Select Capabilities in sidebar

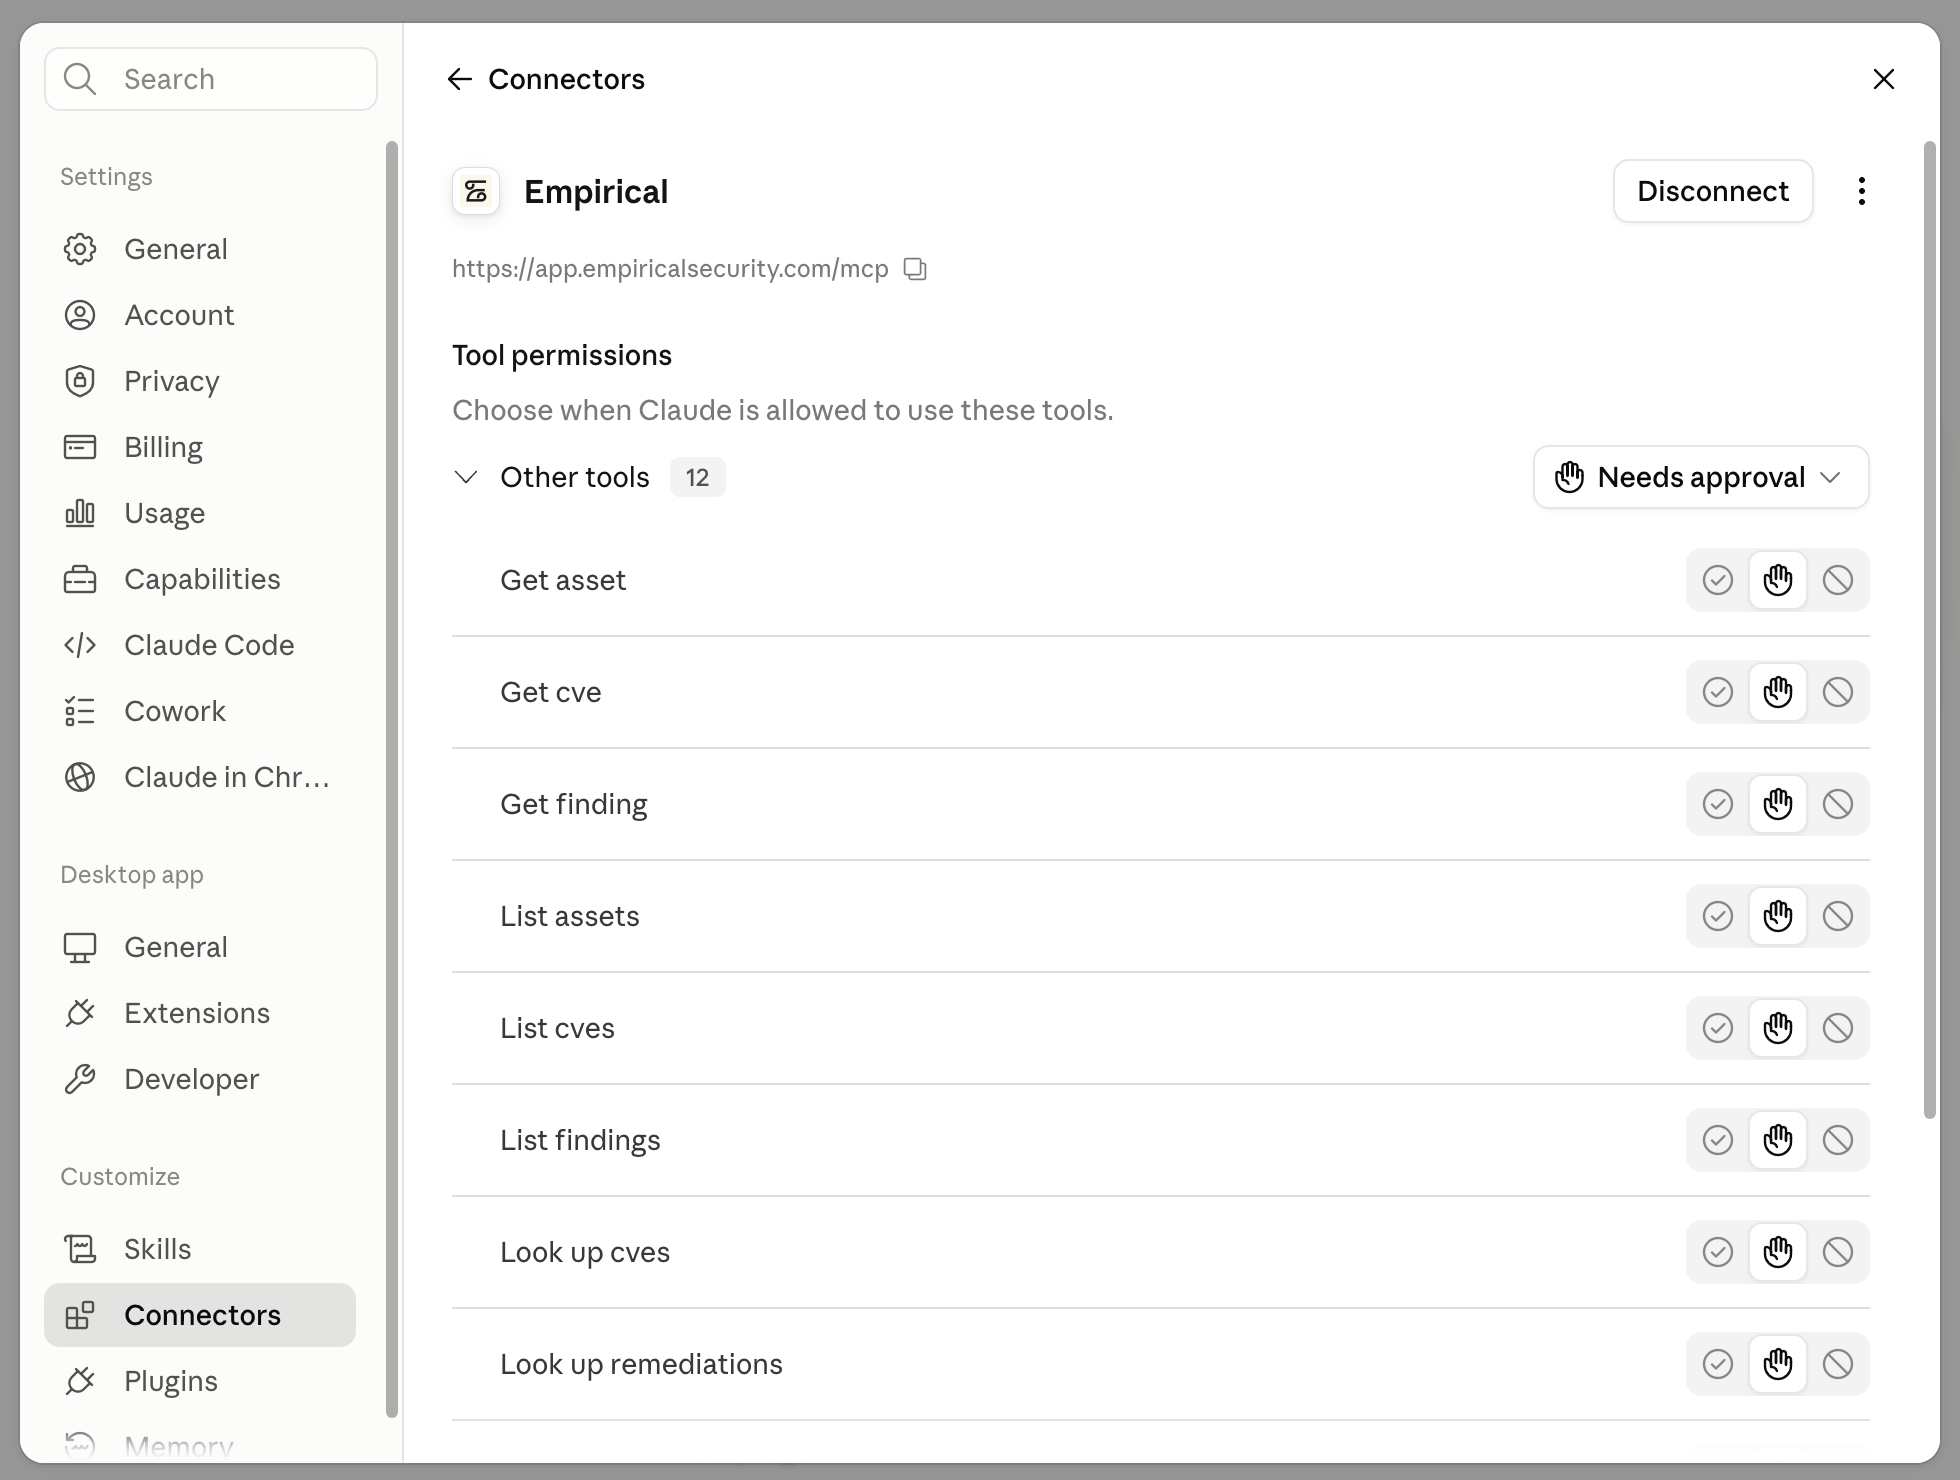[x=200, y=579]
